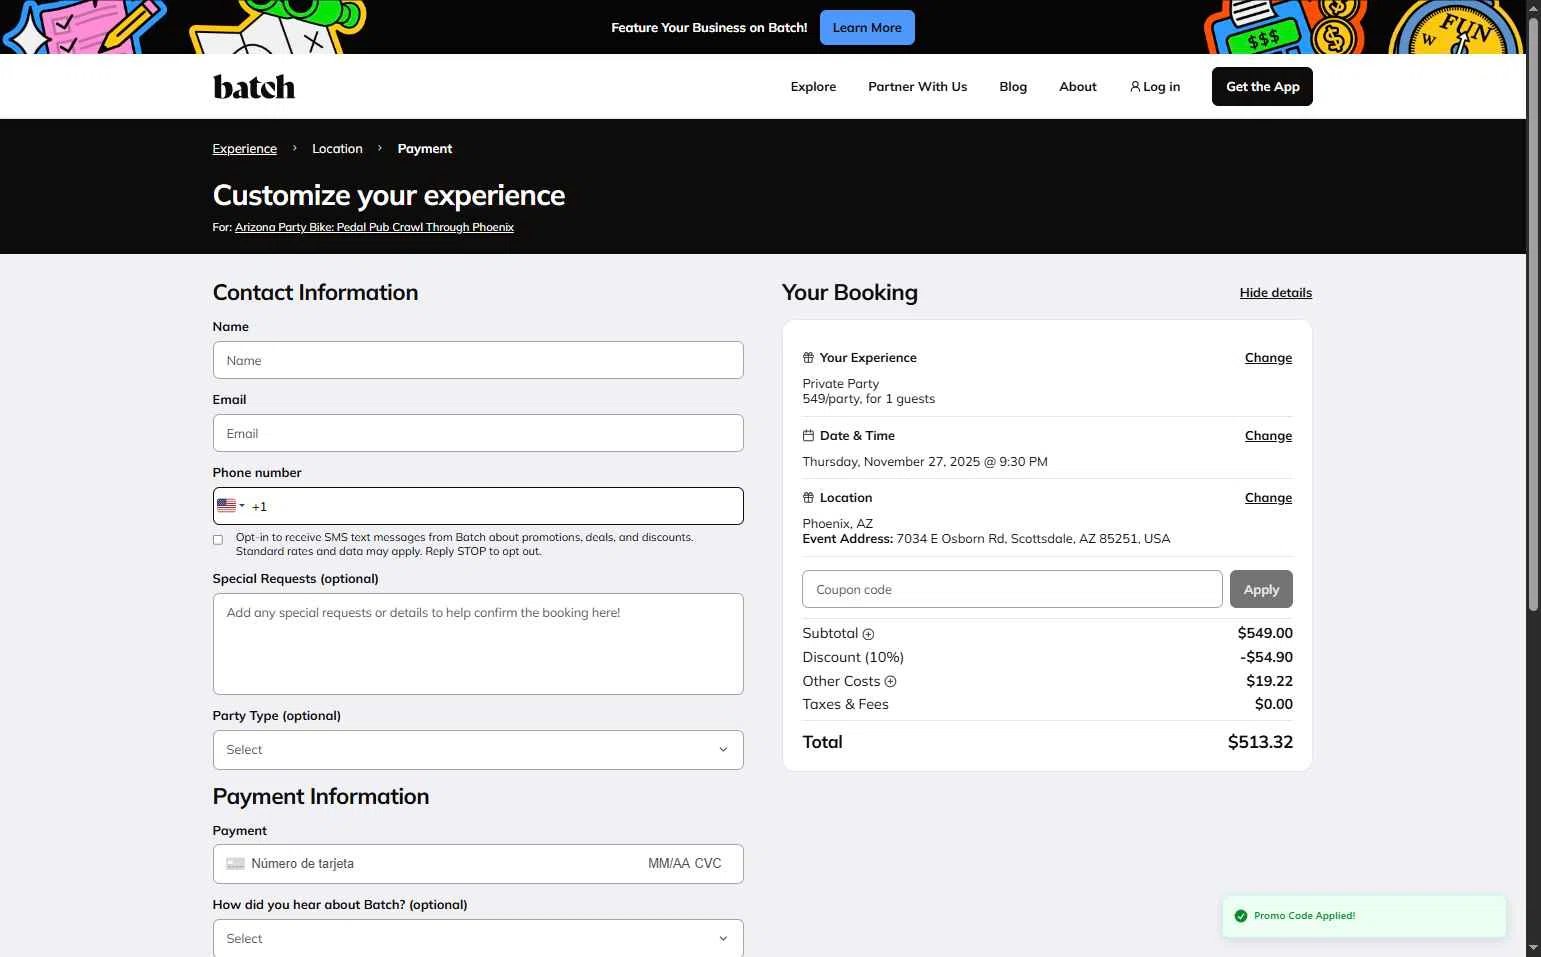The image size is (1541, 957).
Task: Toggle the SMS opt-in checkbox
Action: (x=218, y=540)
